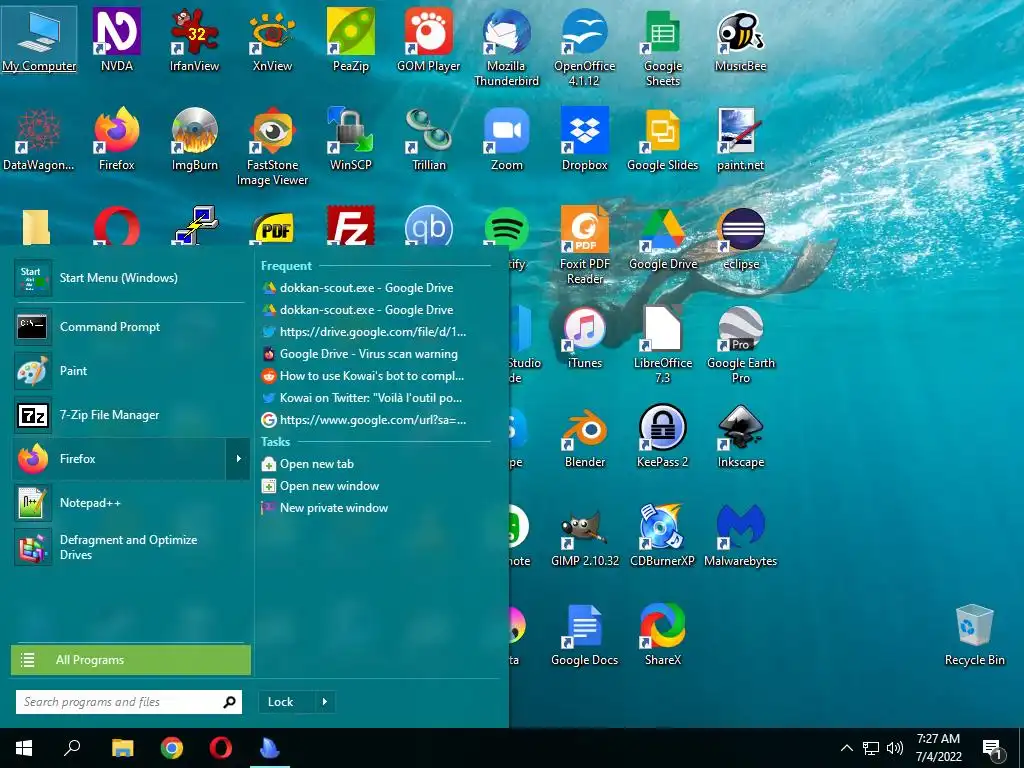The height and width of the screenshot is (768, 1024).
Task: Launch IrfanView from the desktop
Action: 194,39
